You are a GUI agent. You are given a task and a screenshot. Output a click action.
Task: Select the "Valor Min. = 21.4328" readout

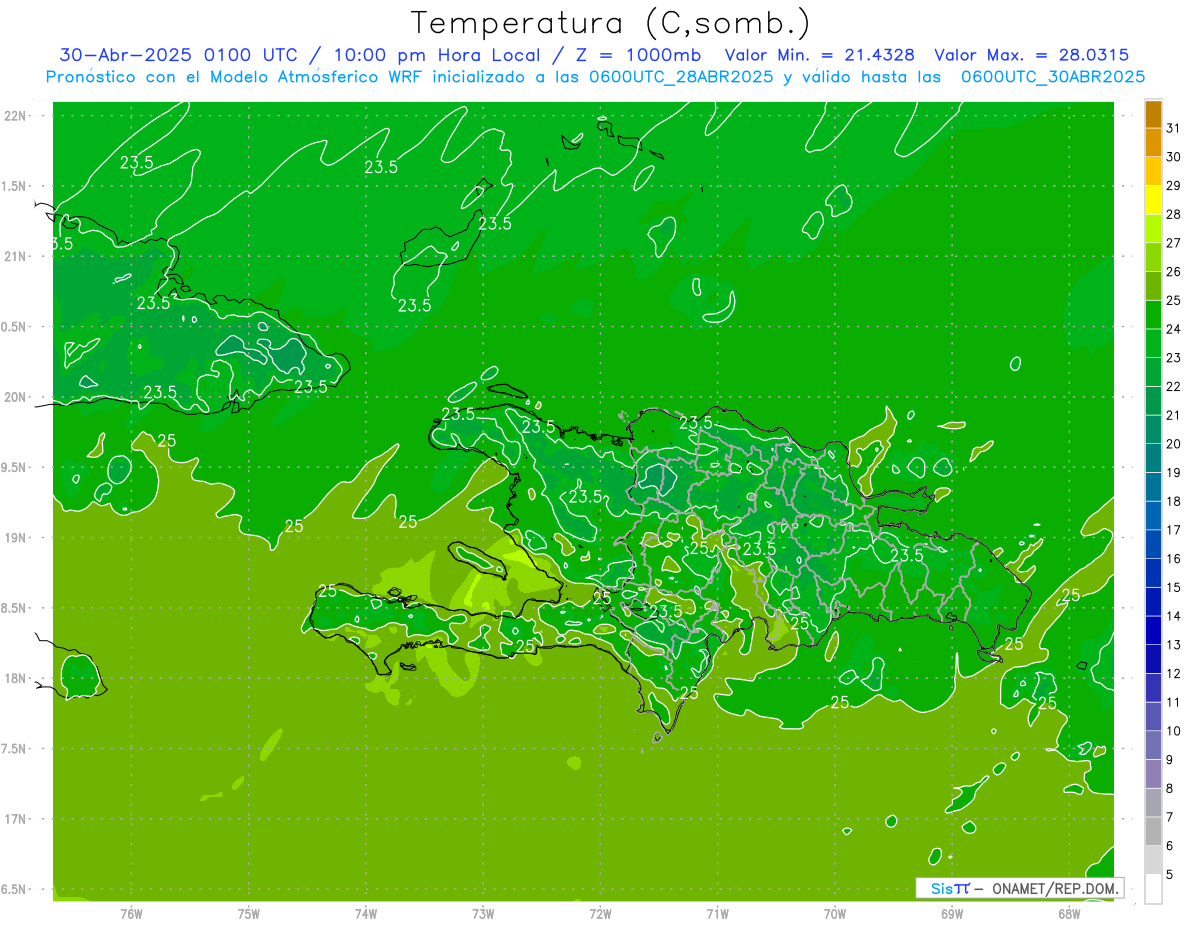pos(819,55)
